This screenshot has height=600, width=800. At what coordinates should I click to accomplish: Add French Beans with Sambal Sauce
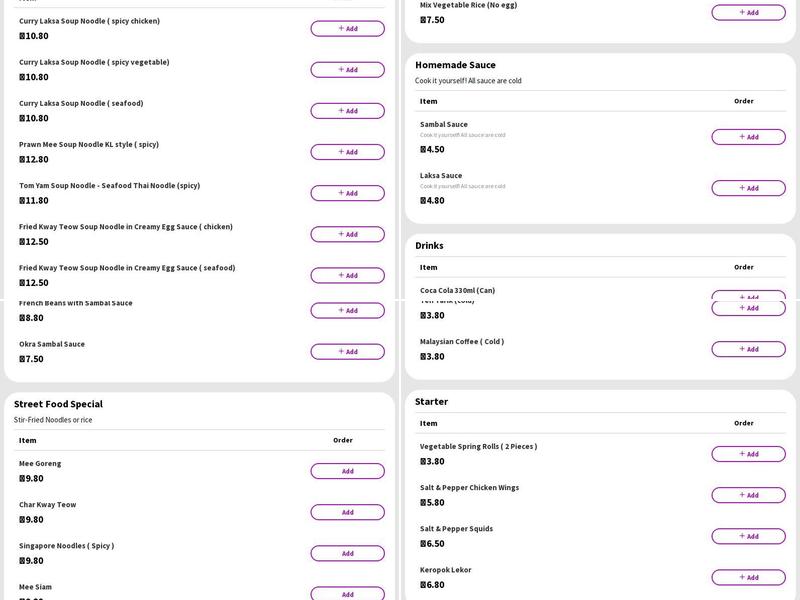click(x=347, y=311)
